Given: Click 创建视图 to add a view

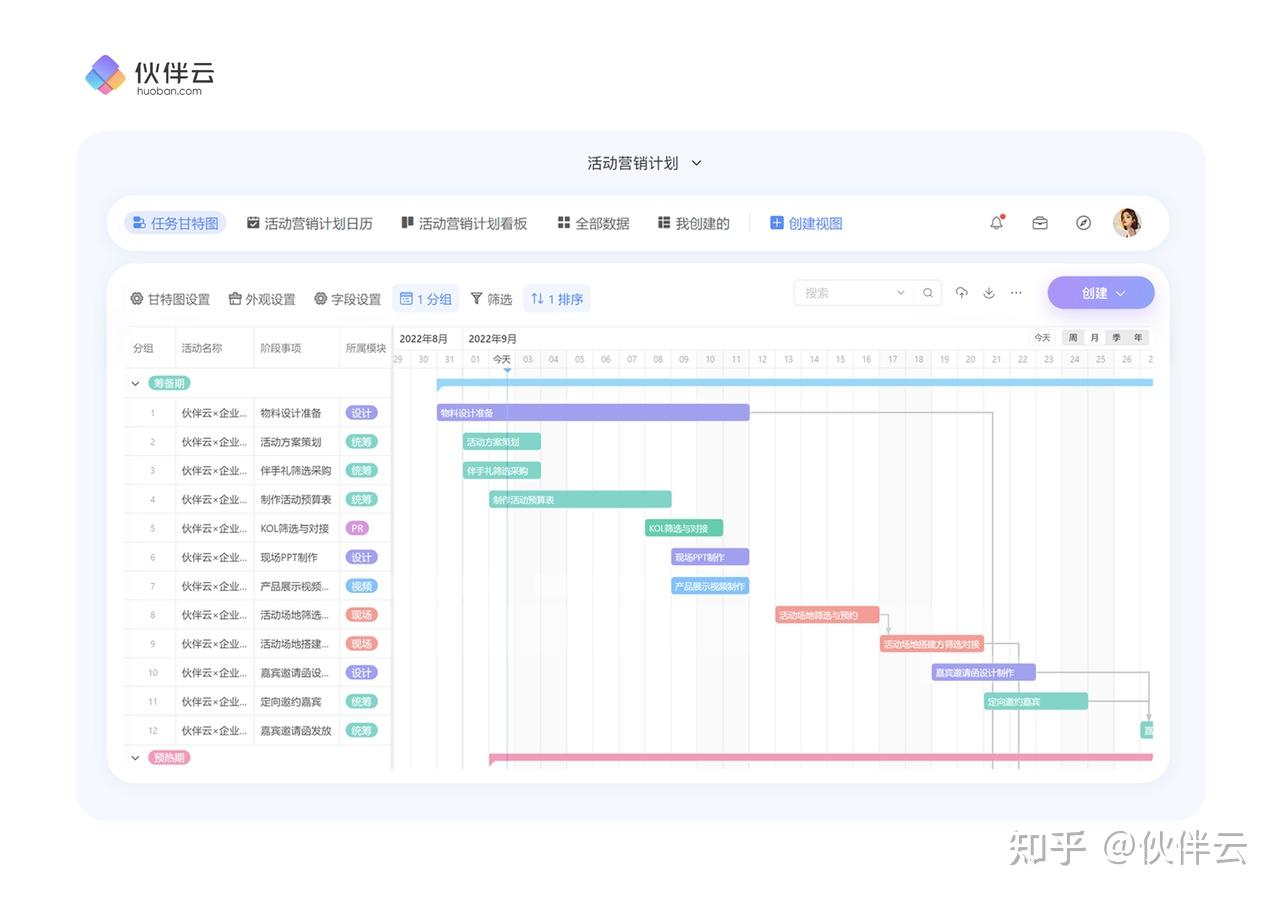Looking at the screenshot, I should [x=806, y=223].
